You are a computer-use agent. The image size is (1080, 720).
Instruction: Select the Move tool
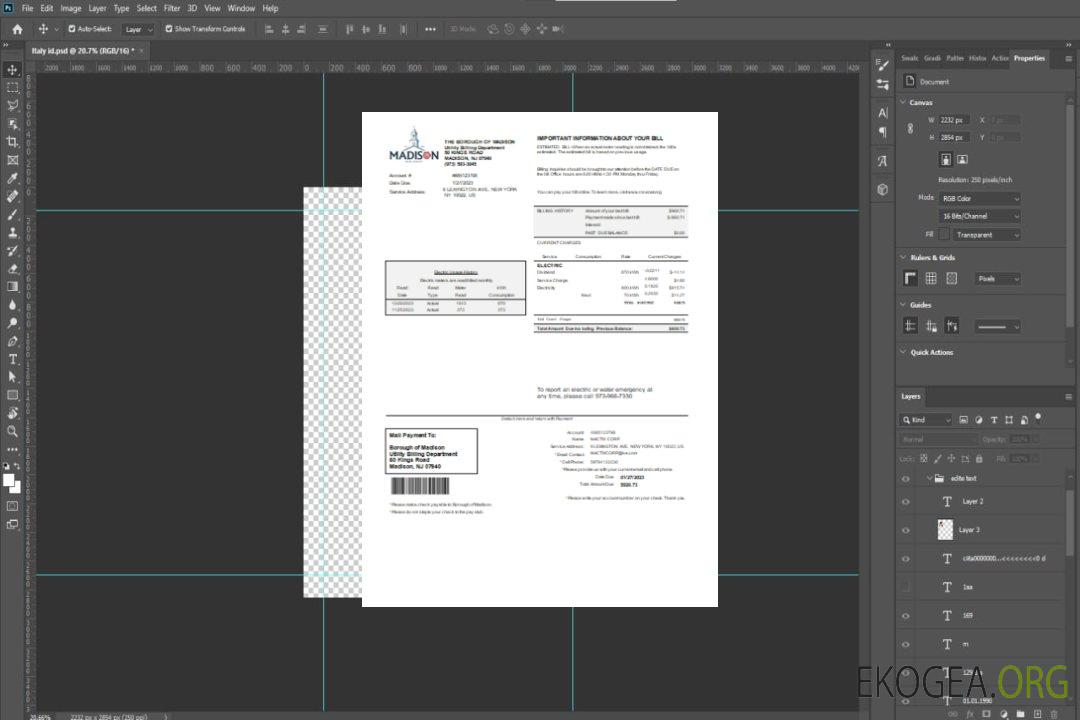coord(12,70)
